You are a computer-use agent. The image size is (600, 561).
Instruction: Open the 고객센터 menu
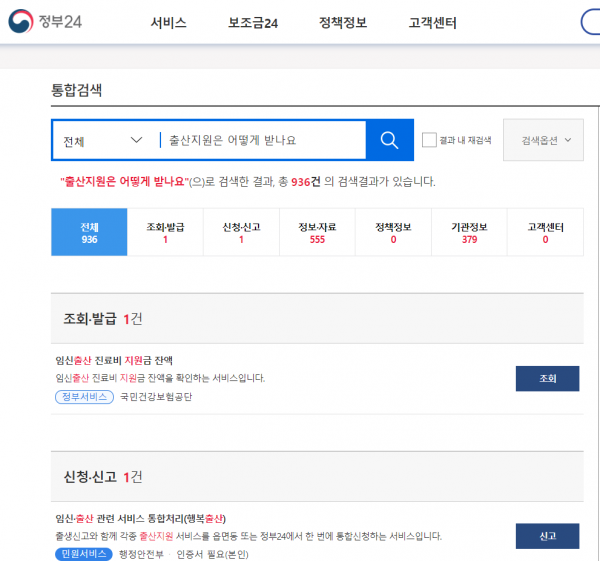coord(433,23)
